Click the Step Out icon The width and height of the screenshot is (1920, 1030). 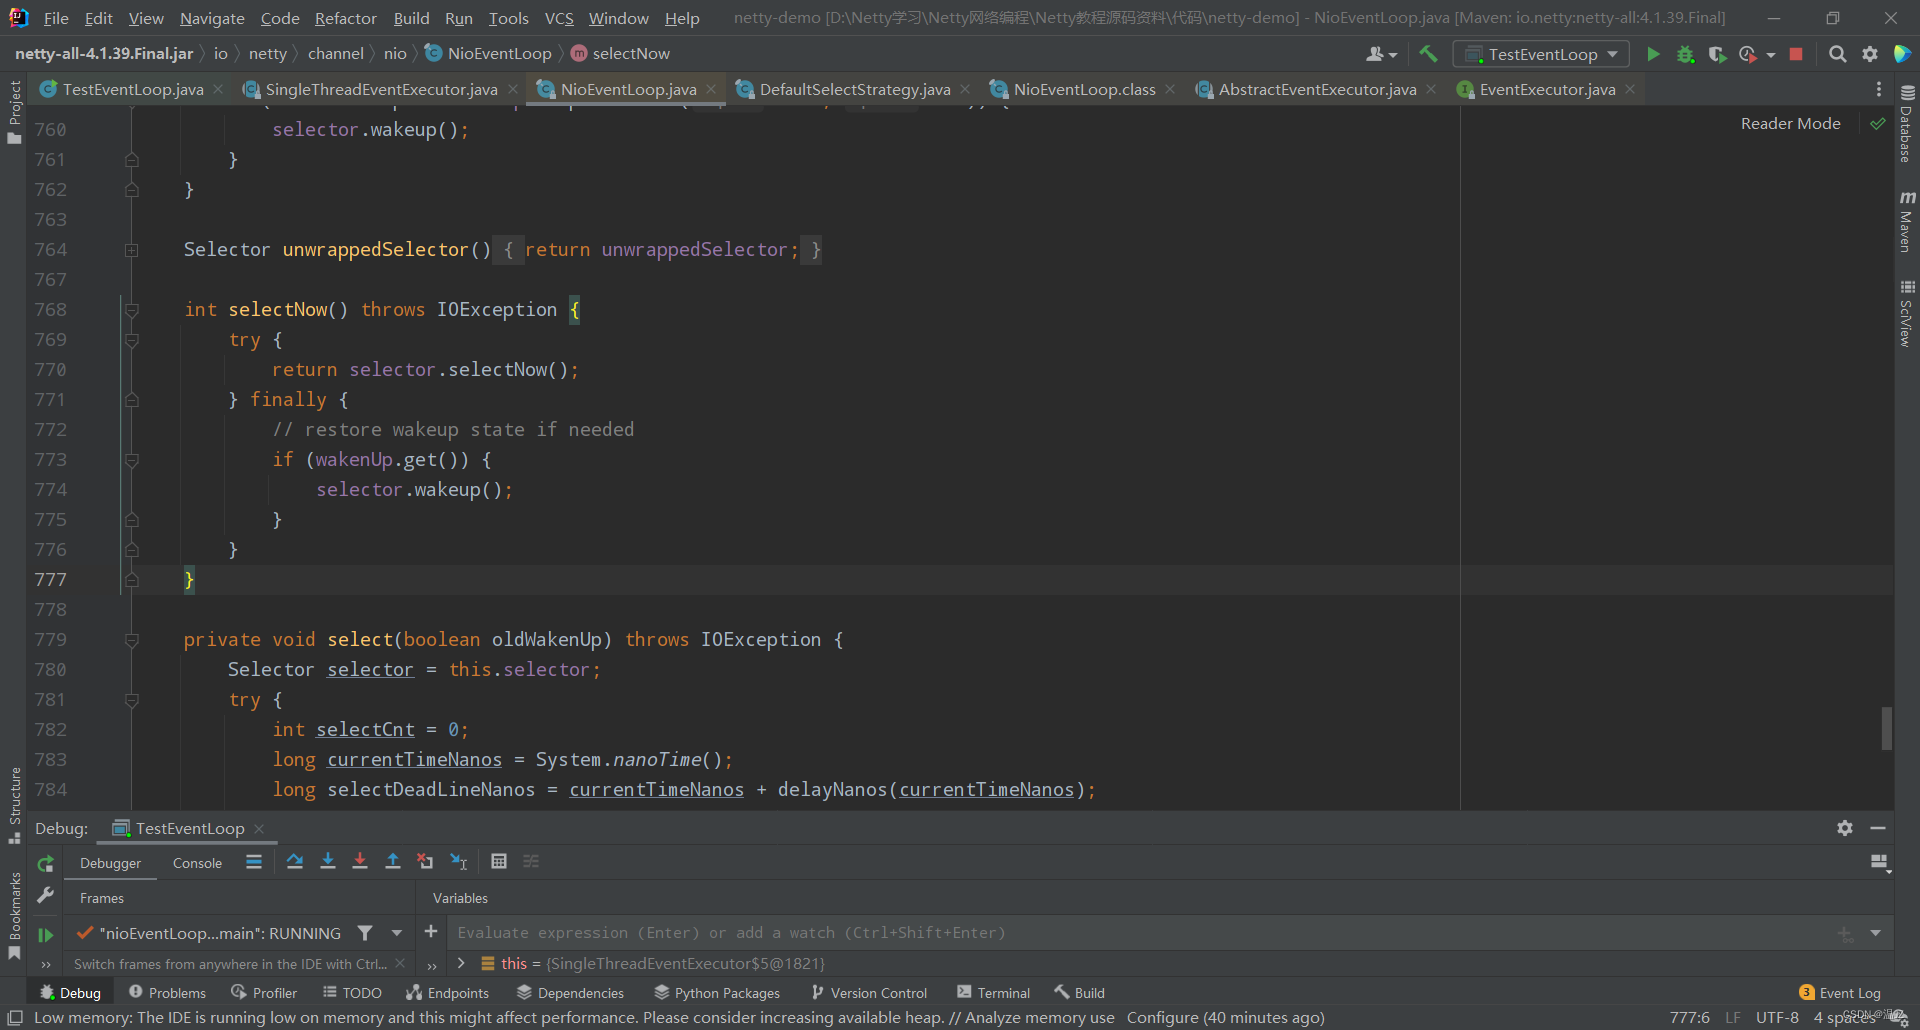[393, 862]
